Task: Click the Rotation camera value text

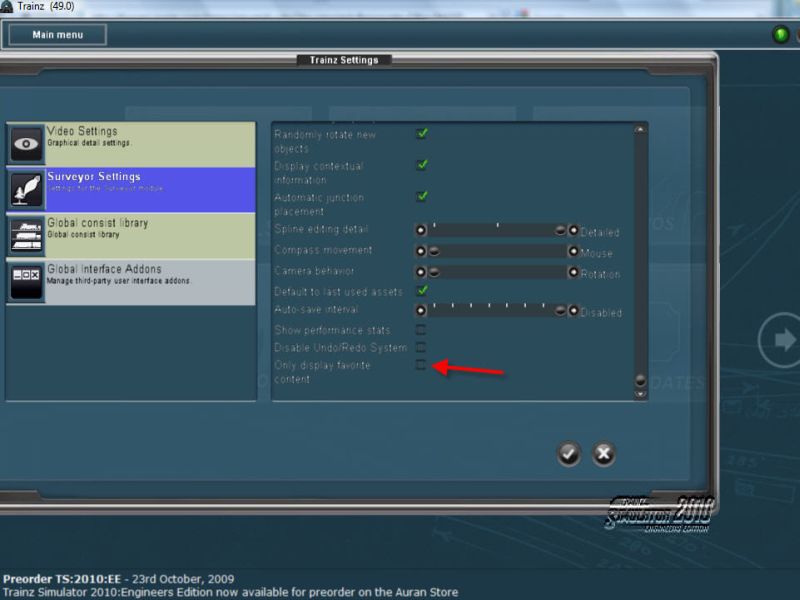Action: click(x=601, y=274)
